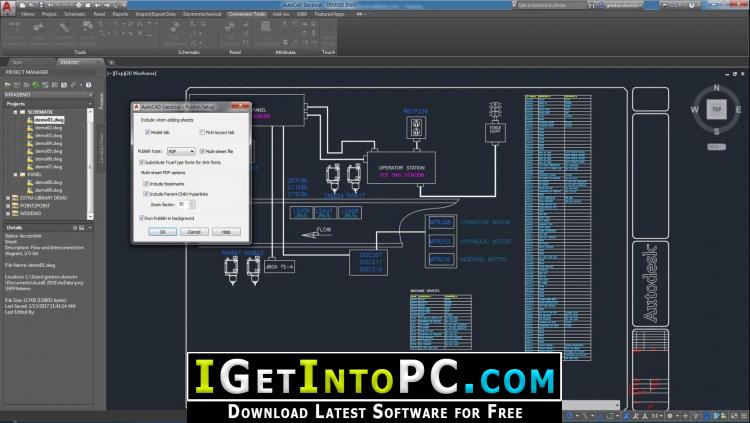Select POINT2POINT project in tree
Image resolution: width=750 pixels, height=423 pixels.
click(35, 206)
